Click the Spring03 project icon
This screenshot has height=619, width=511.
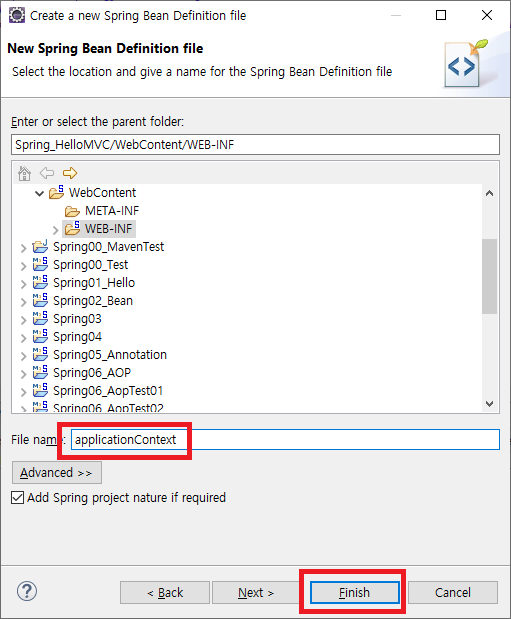[x=40, y=319]
